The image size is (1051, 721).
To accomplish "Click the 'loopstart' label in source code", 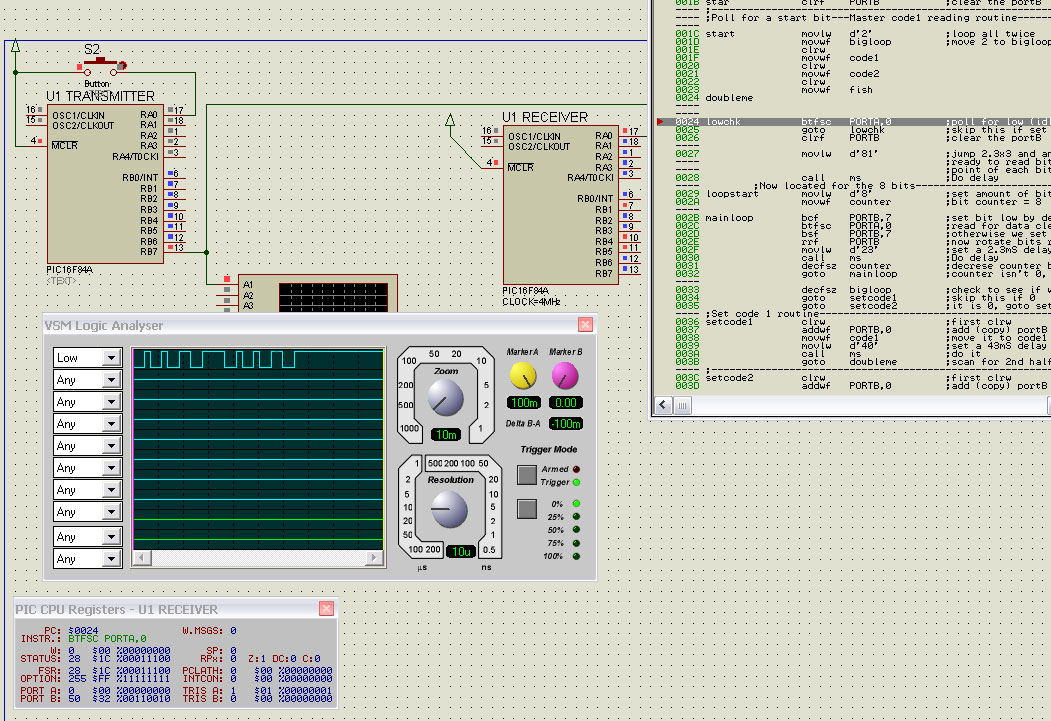I will (732, 194).
